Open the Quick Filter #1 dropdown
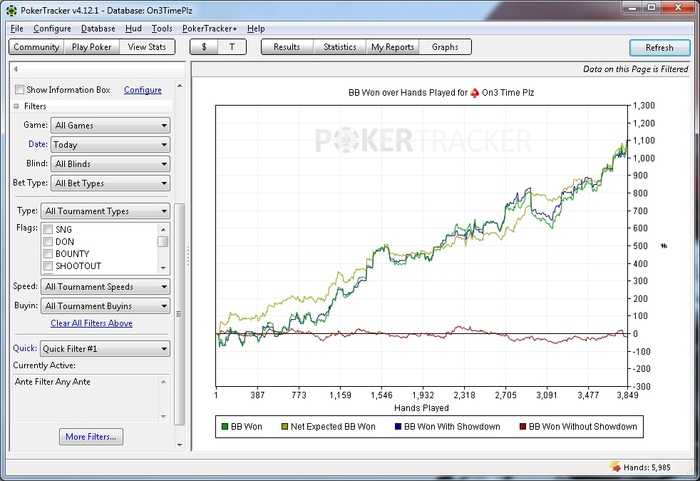 click(105, 349)
